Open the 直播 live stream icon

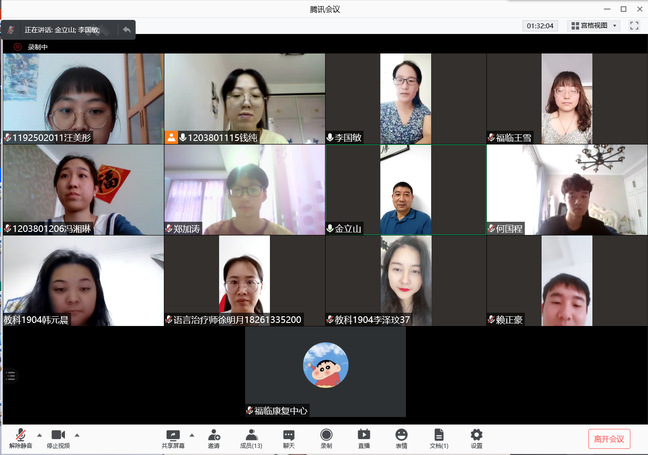[x=364, y=437]
